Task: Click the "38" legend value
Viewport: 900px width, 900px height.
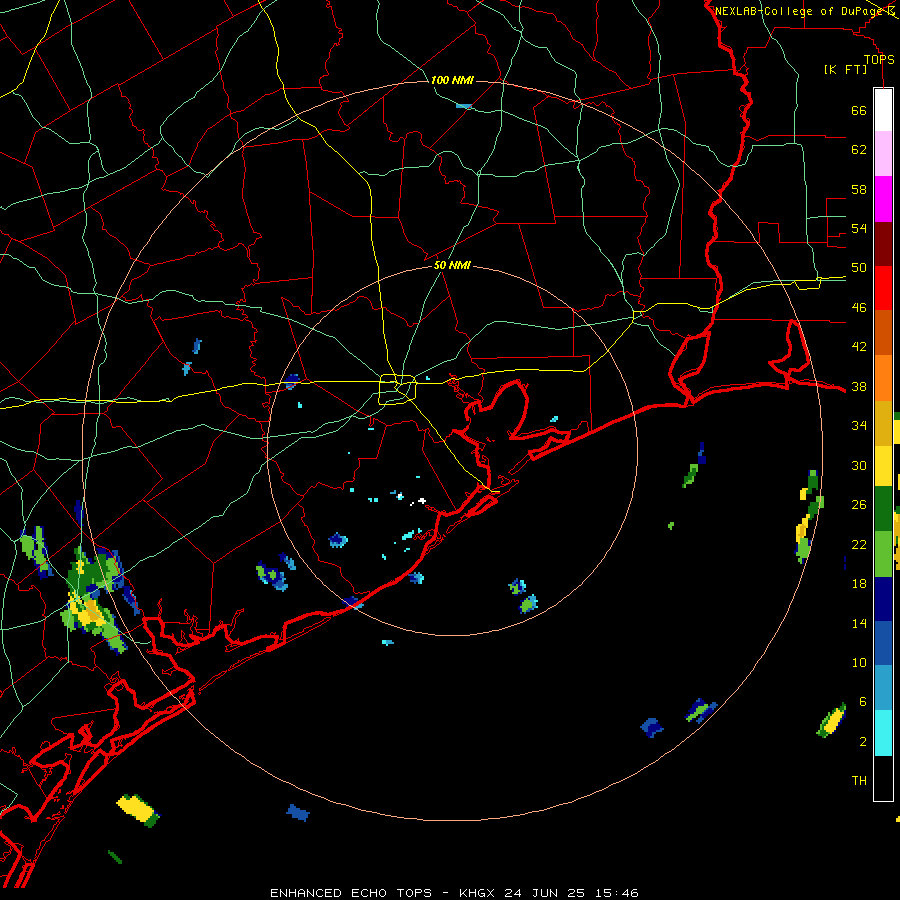Action: [x=859, y=386]
